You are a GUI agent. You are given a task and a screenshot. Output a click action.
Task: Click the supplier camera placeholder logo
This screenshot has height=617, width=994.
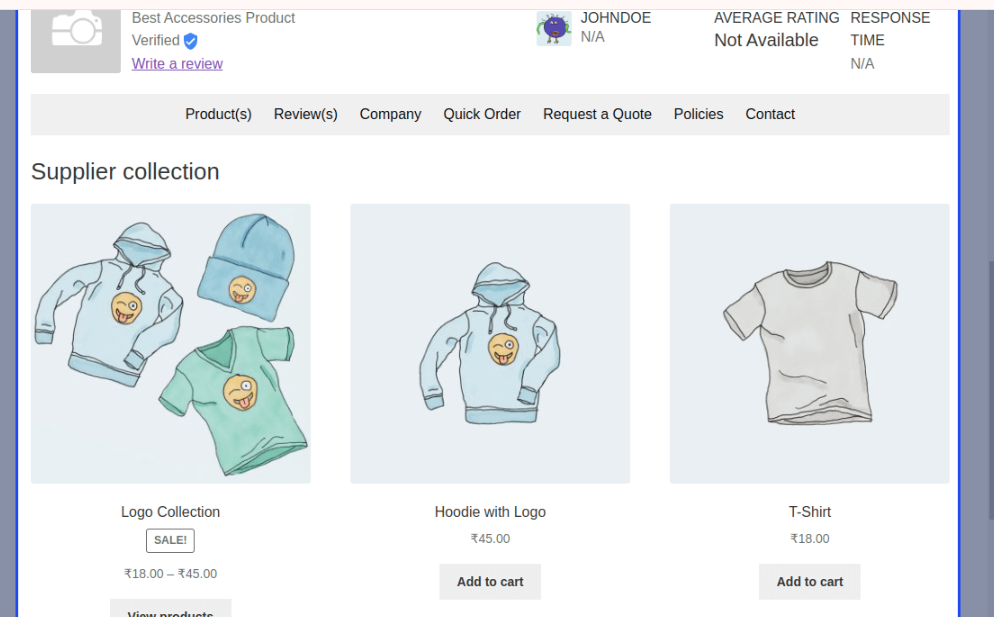tap(75, 41)
